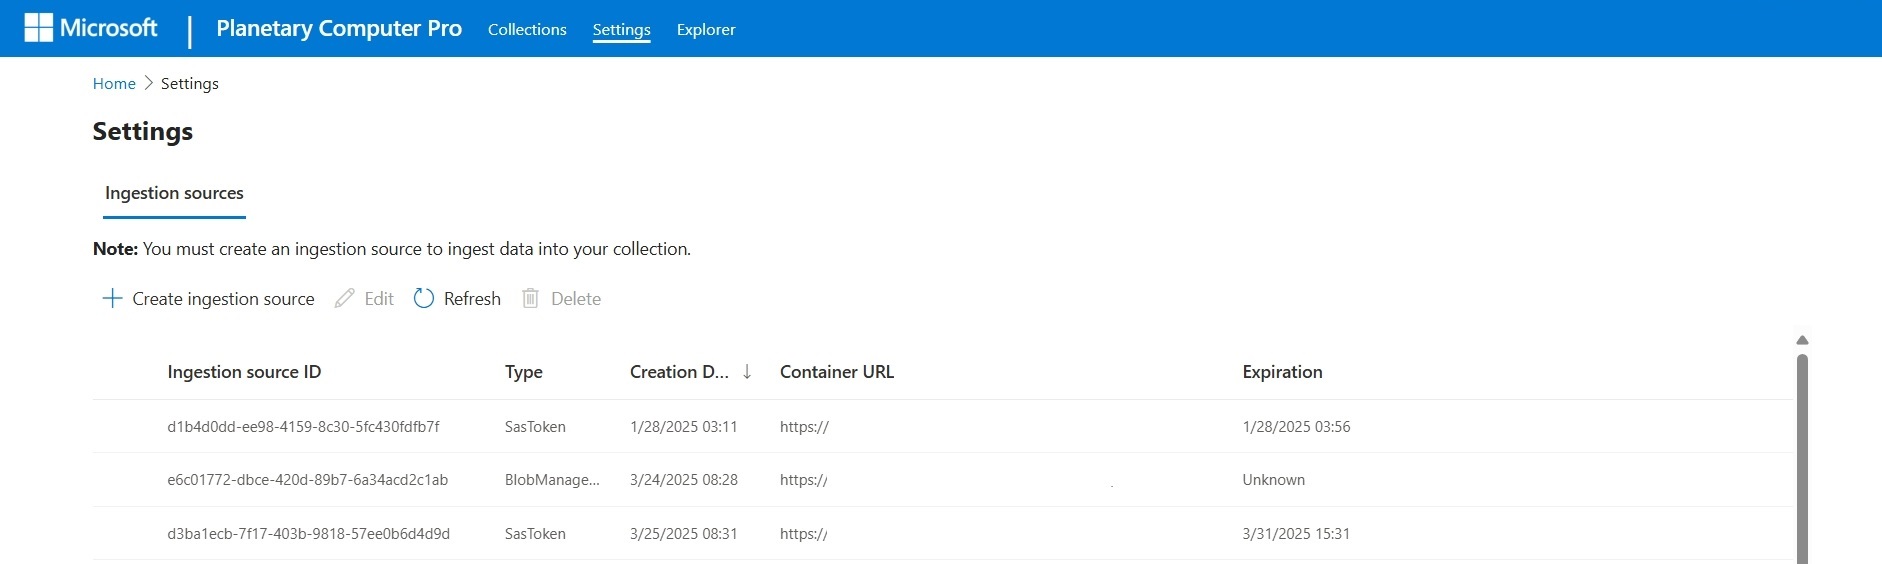
Task: Click the vertical scrollbar thumb
Action: (1802, 460)
